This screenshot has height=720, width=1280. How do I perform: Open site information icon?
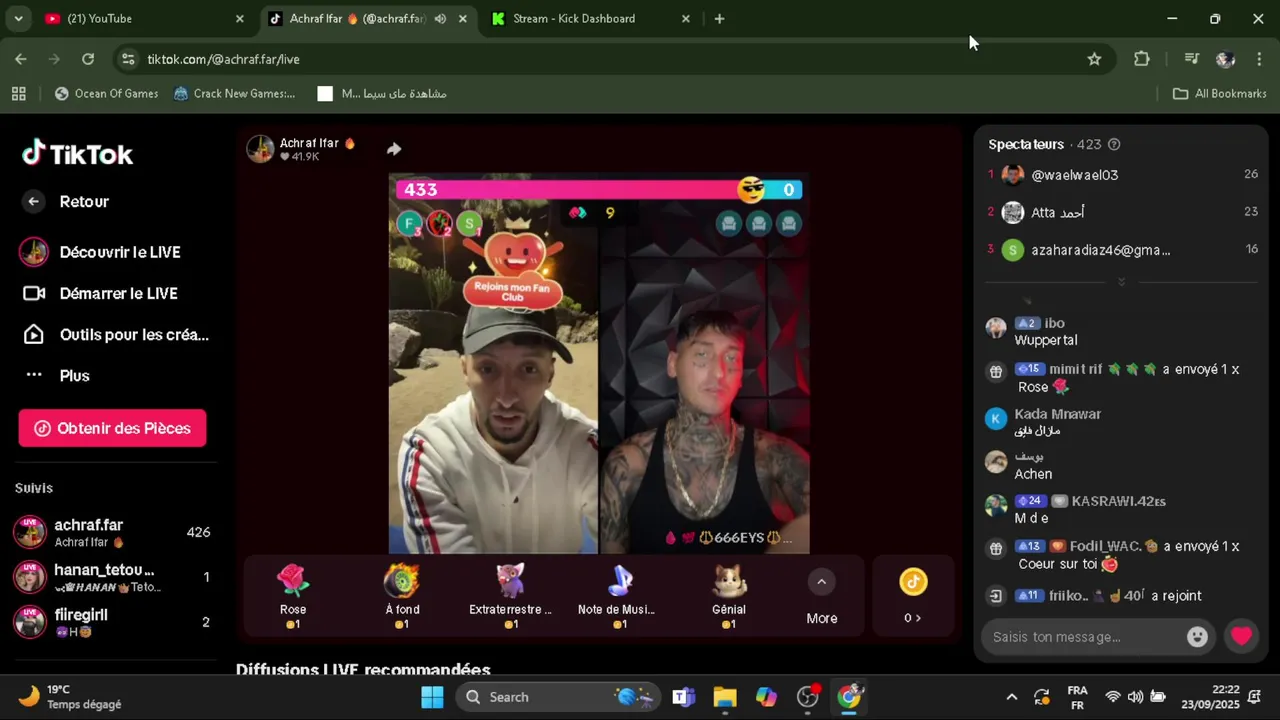tap(128, 59)
